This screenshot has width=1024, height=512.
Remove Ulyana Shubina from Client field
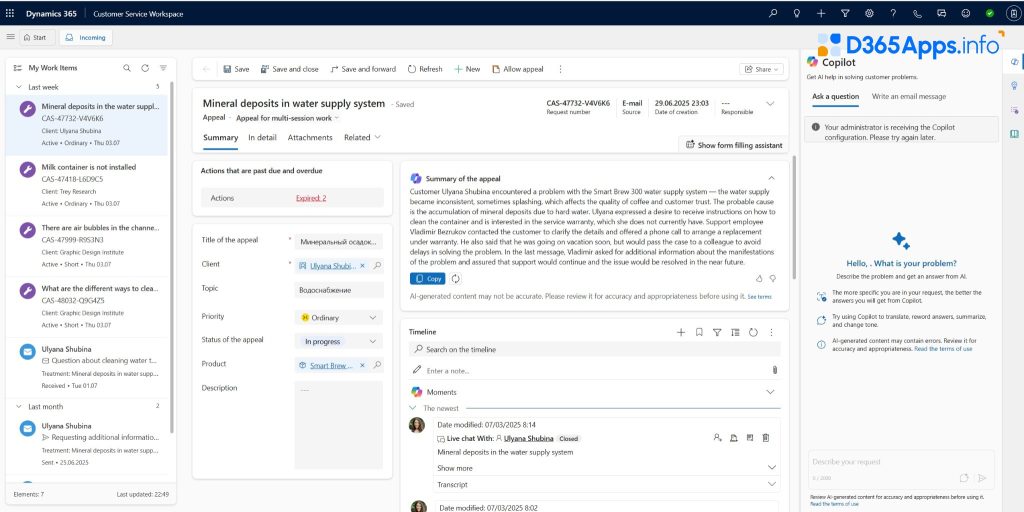coord(362,266)
